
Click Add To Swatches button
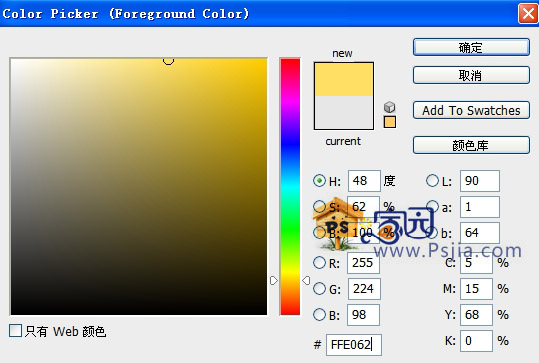click(471, 110)
